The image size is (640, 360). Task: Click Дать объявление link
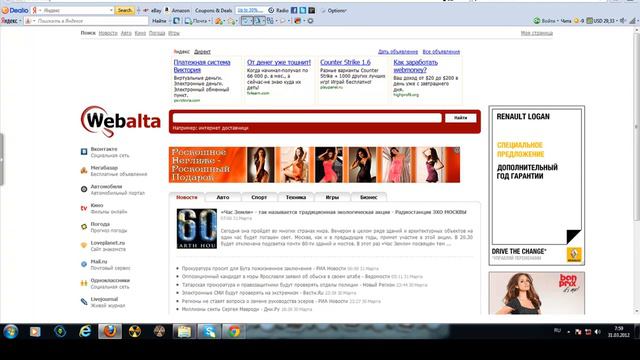(x=398, y=52)
